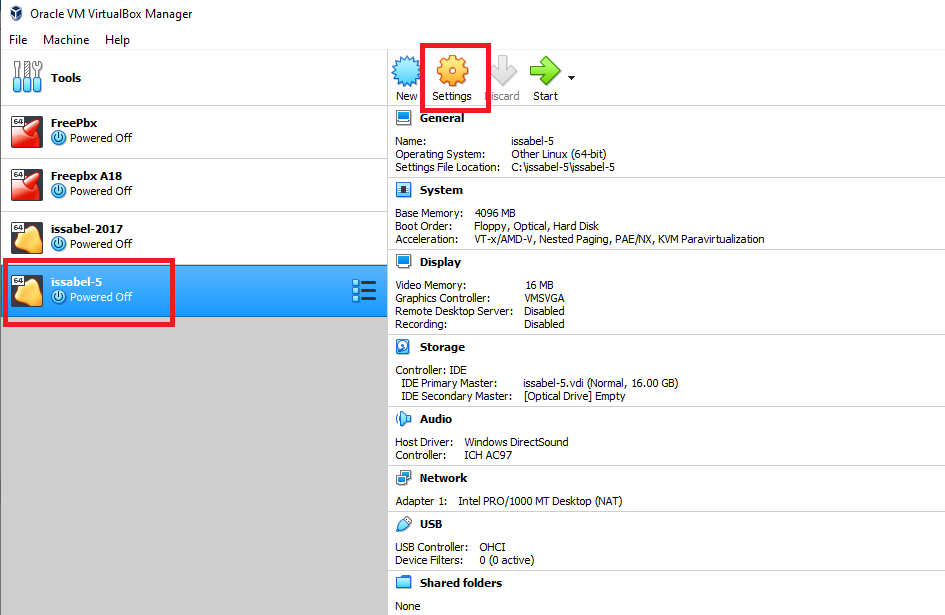945x615 pixels.
Task: Open the Help menu
Action: click(x=117, y=40)
